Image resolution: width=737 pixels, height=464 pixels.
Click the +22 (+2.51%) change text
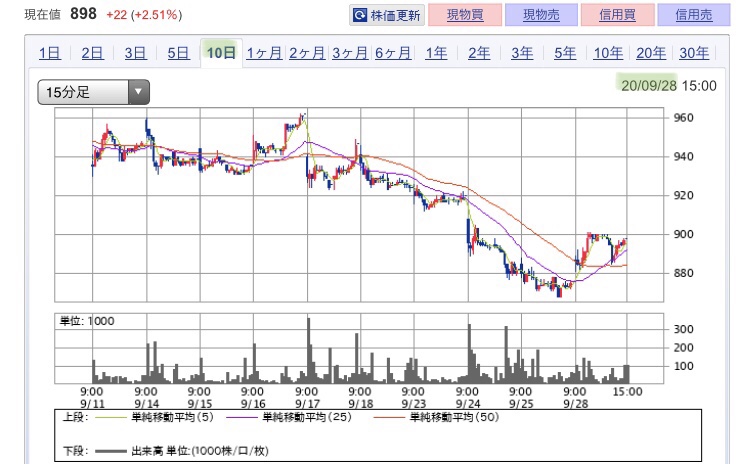144,15
